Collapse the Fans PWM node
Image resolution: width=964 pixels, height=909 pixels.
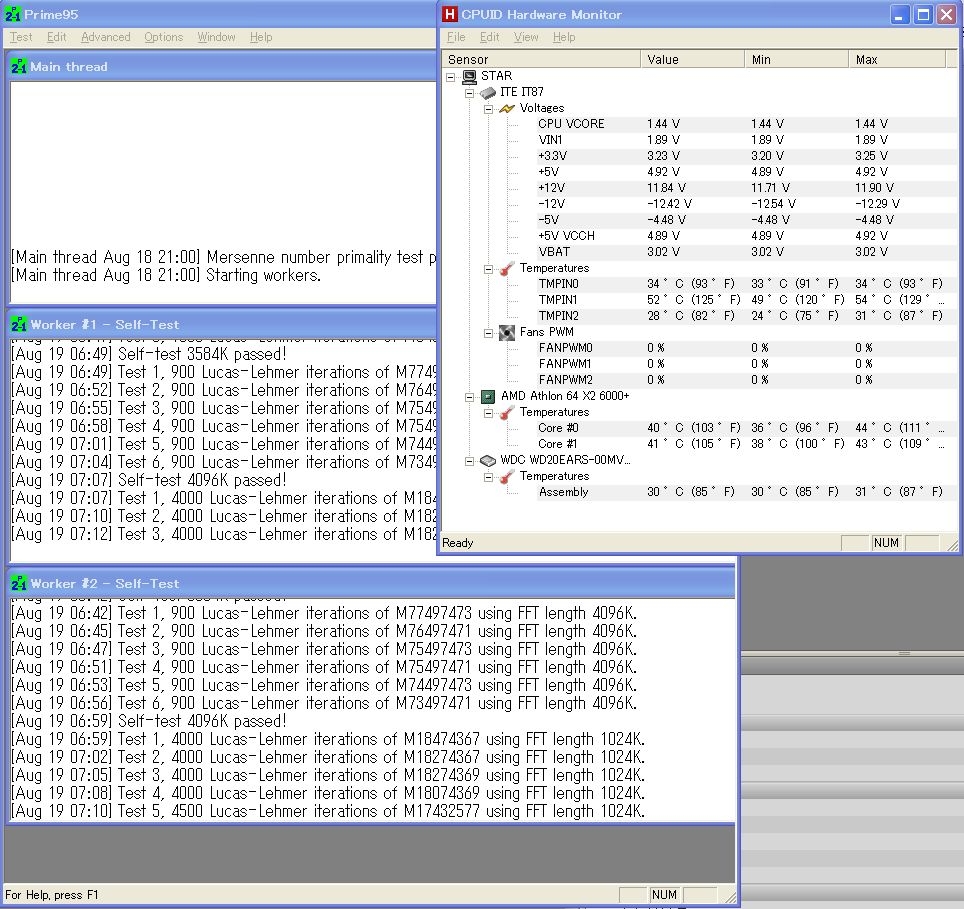click(489, 332)
